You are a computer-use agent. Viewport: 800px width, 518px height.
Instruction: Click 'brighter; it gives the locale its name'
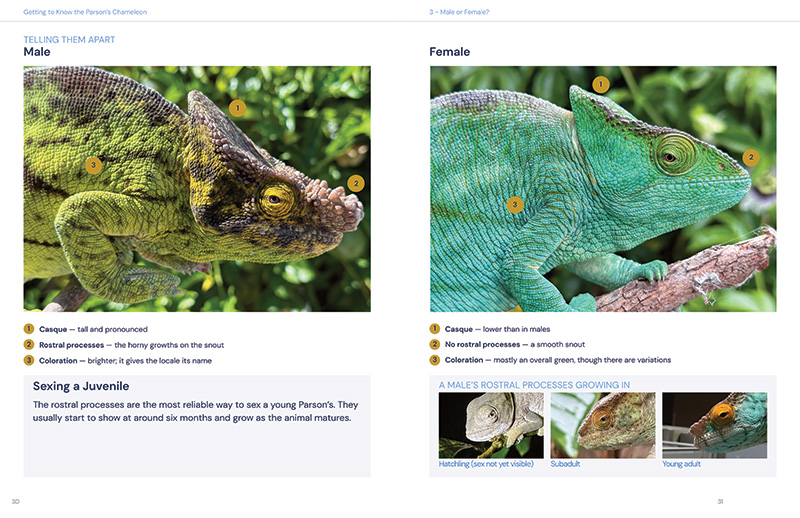[x=149, y=361]
